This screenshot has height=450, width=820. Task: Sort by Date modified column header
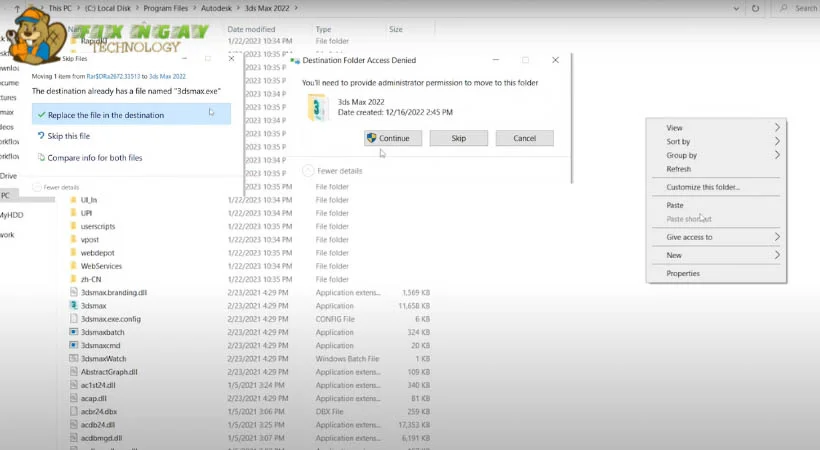pyautogui.click(x=251, y=29)
